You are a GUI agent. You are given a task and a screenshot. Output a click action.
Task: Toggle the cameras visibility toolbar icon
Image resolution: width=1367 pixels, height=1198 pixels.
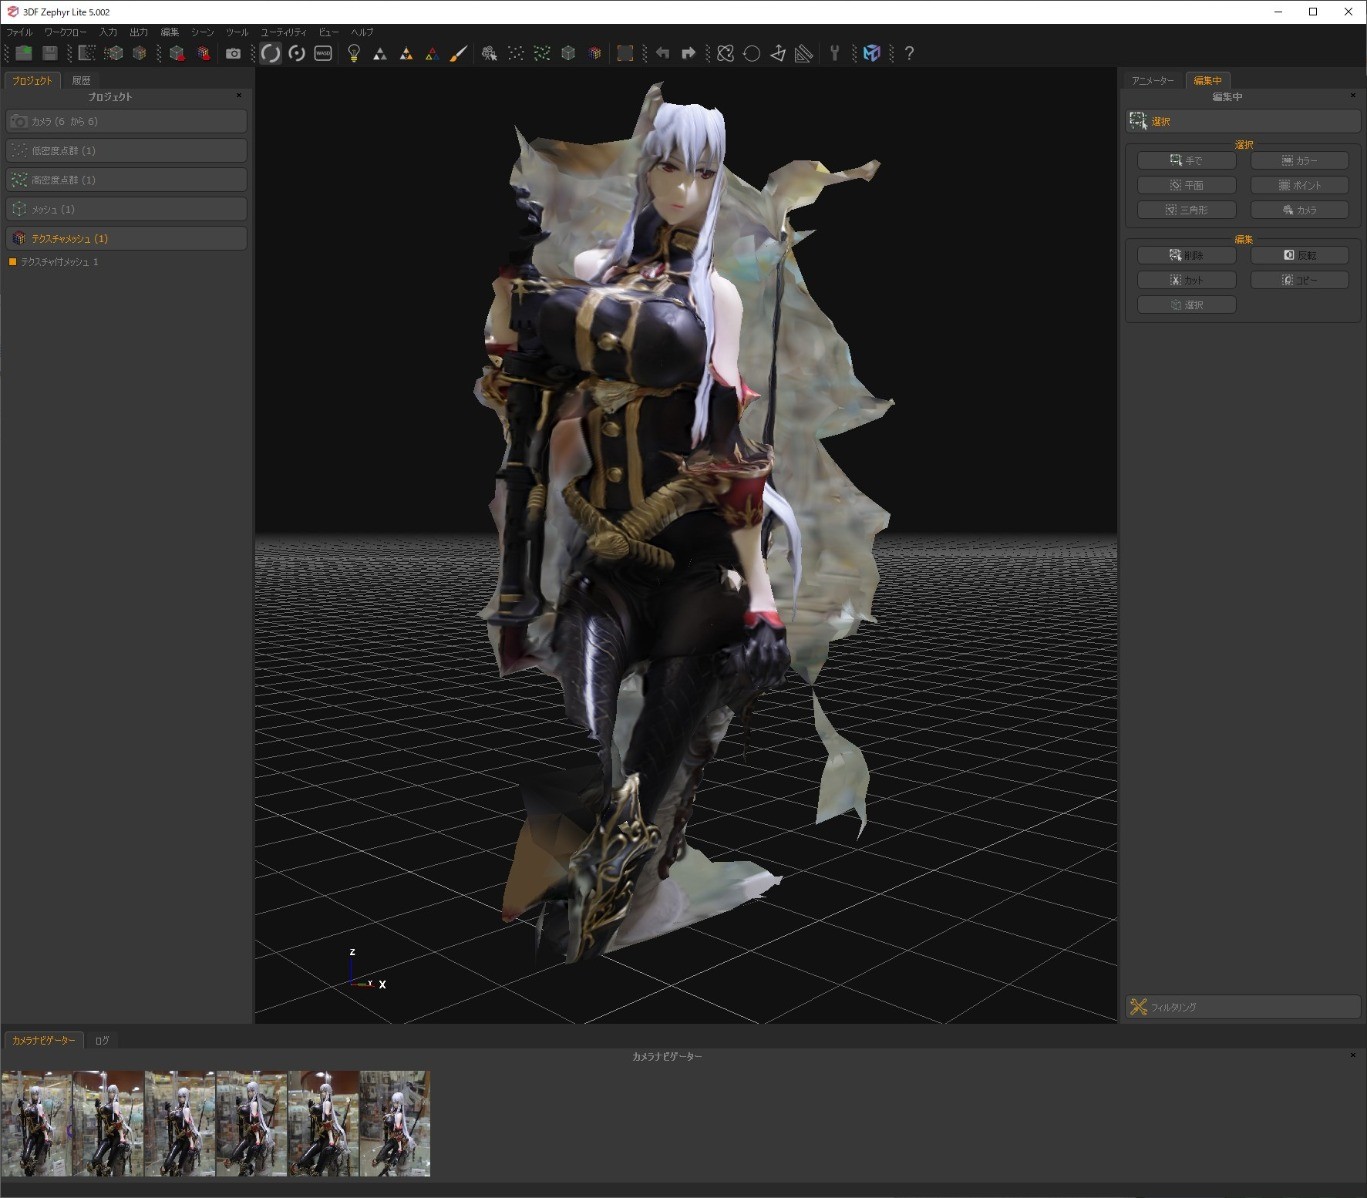489,53
